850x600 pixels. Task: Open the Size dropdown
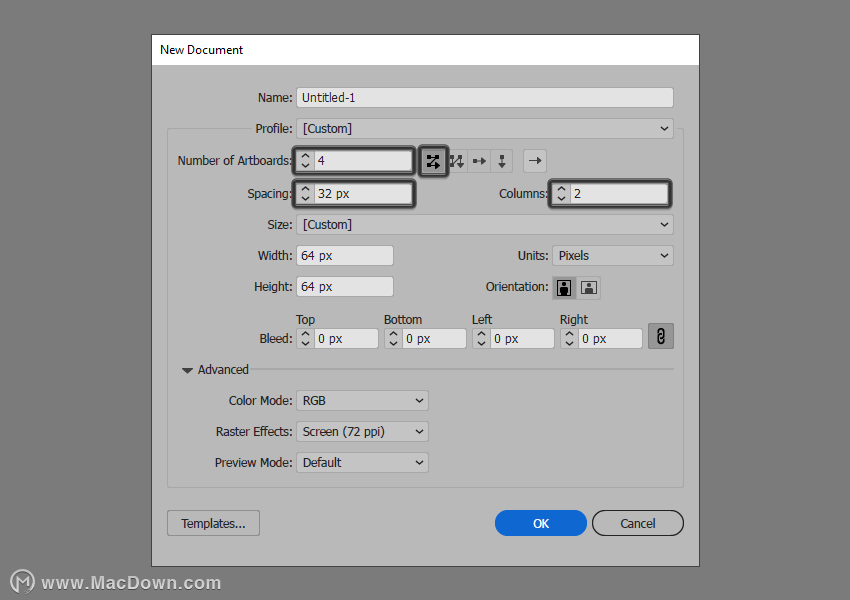pos(485,224)
